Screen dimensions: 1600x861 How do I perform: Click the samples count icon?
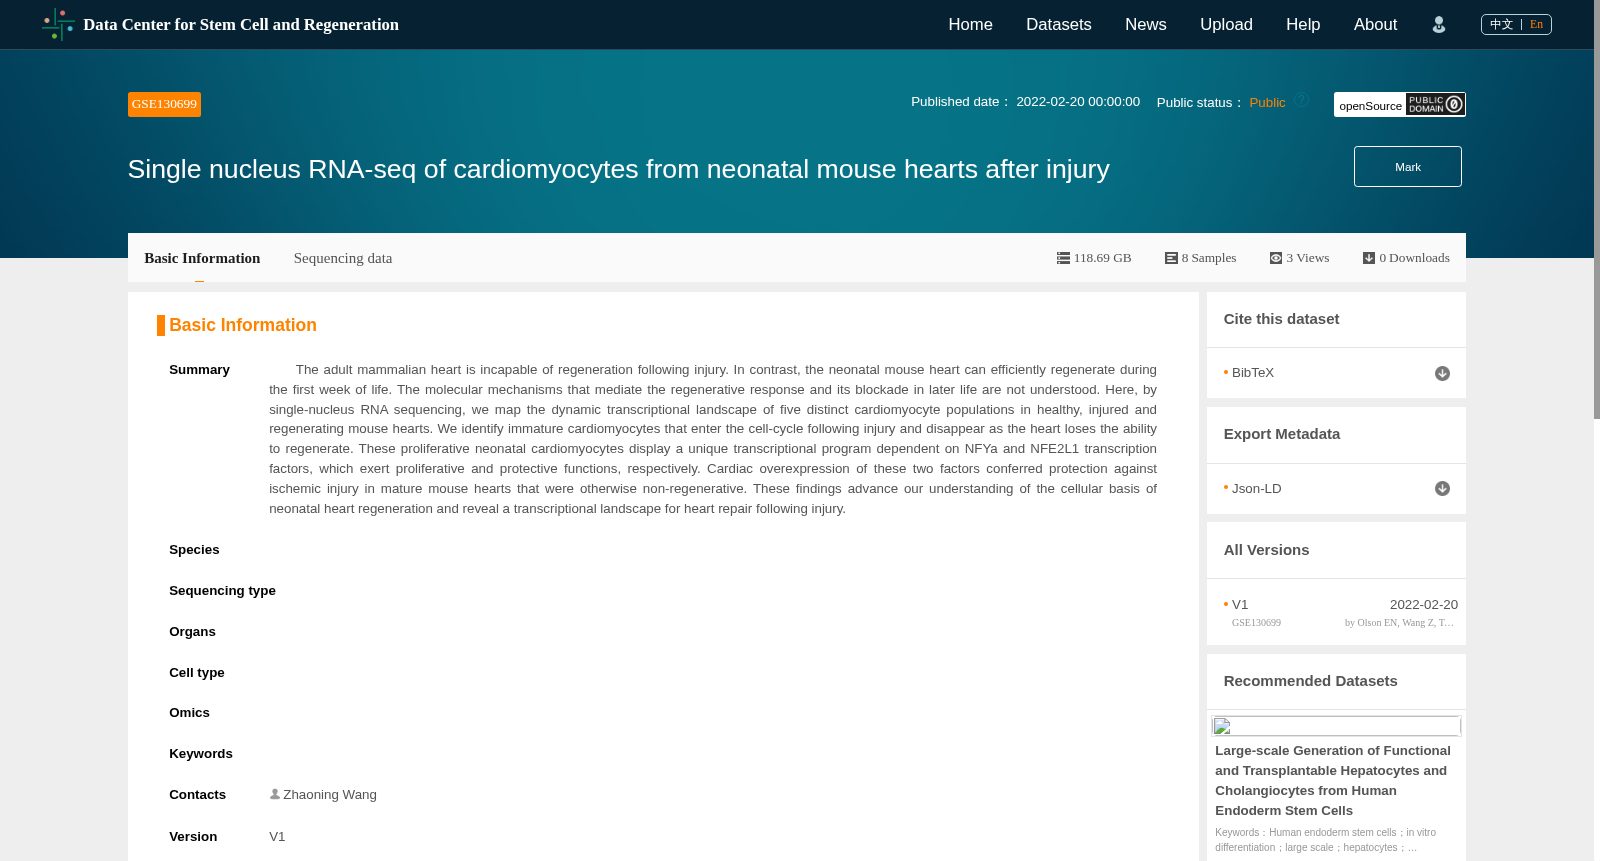coord(1171,258)
